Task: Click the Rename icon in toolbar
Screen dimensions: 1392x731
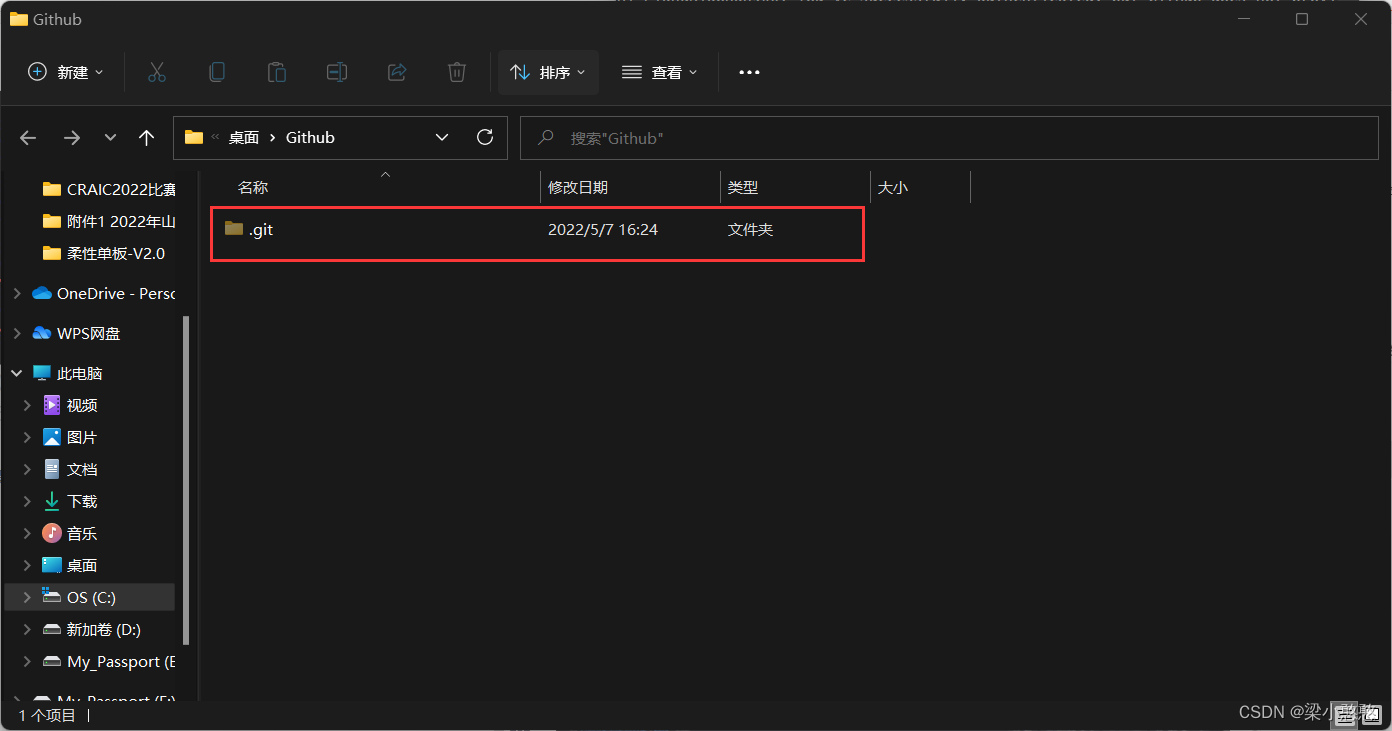Action: point(337,72)
